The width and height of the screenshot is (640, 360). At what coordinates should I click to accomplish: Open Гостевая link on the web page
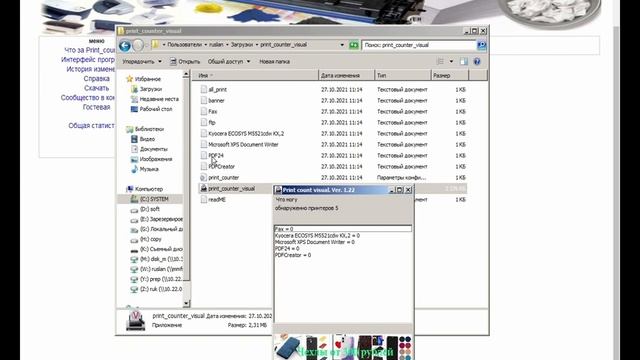pyautogui.click(x=96, y=107)
